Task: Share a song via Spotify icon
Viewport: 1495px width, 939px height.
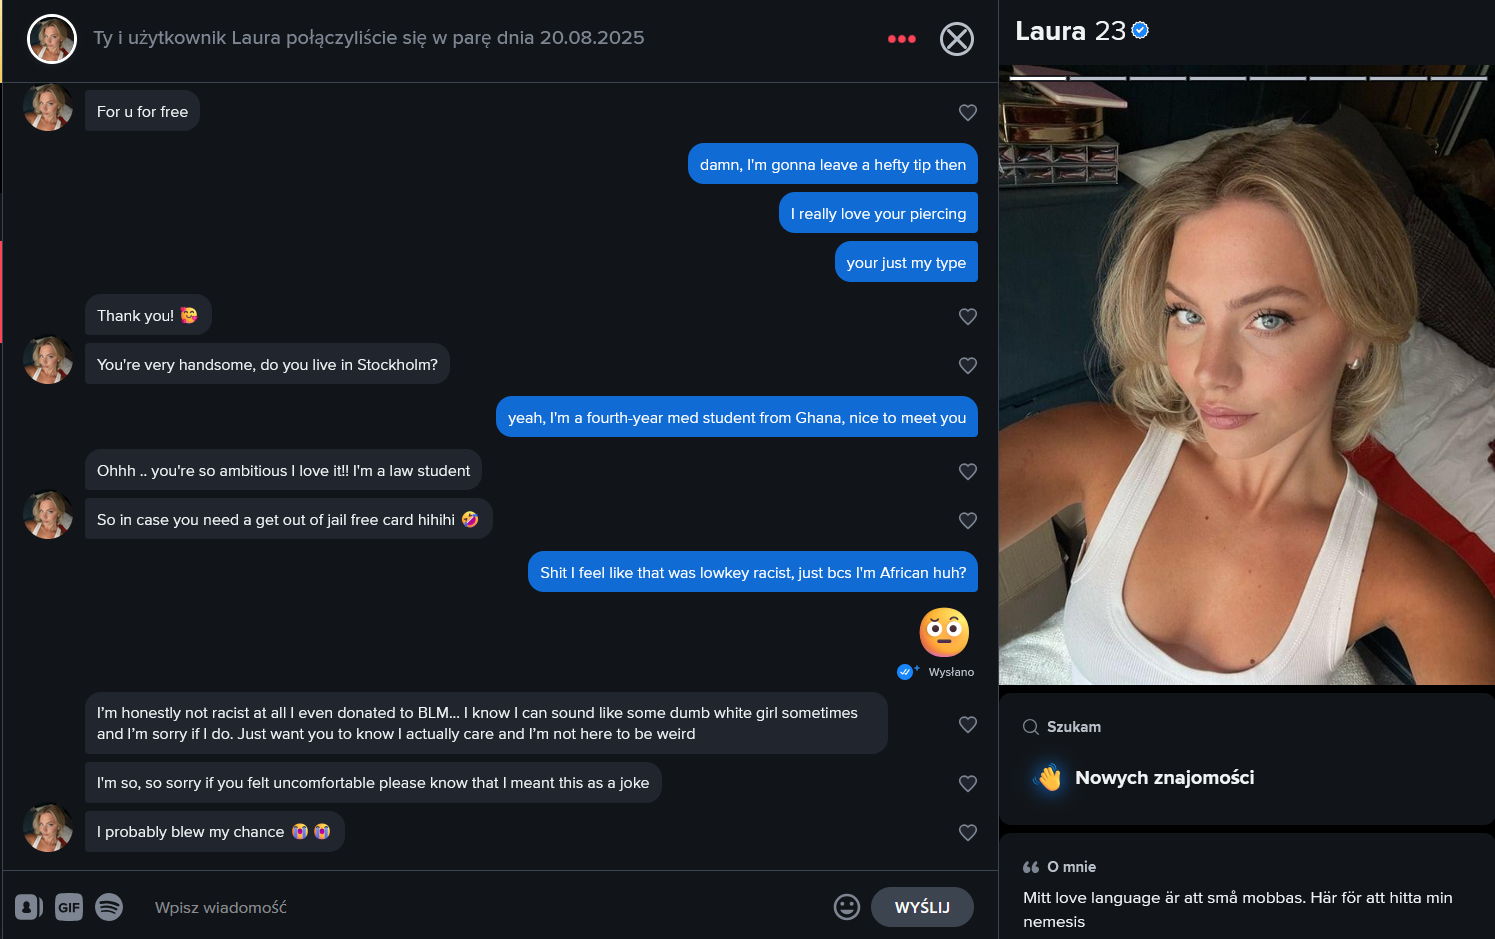Action: [109, 907]
